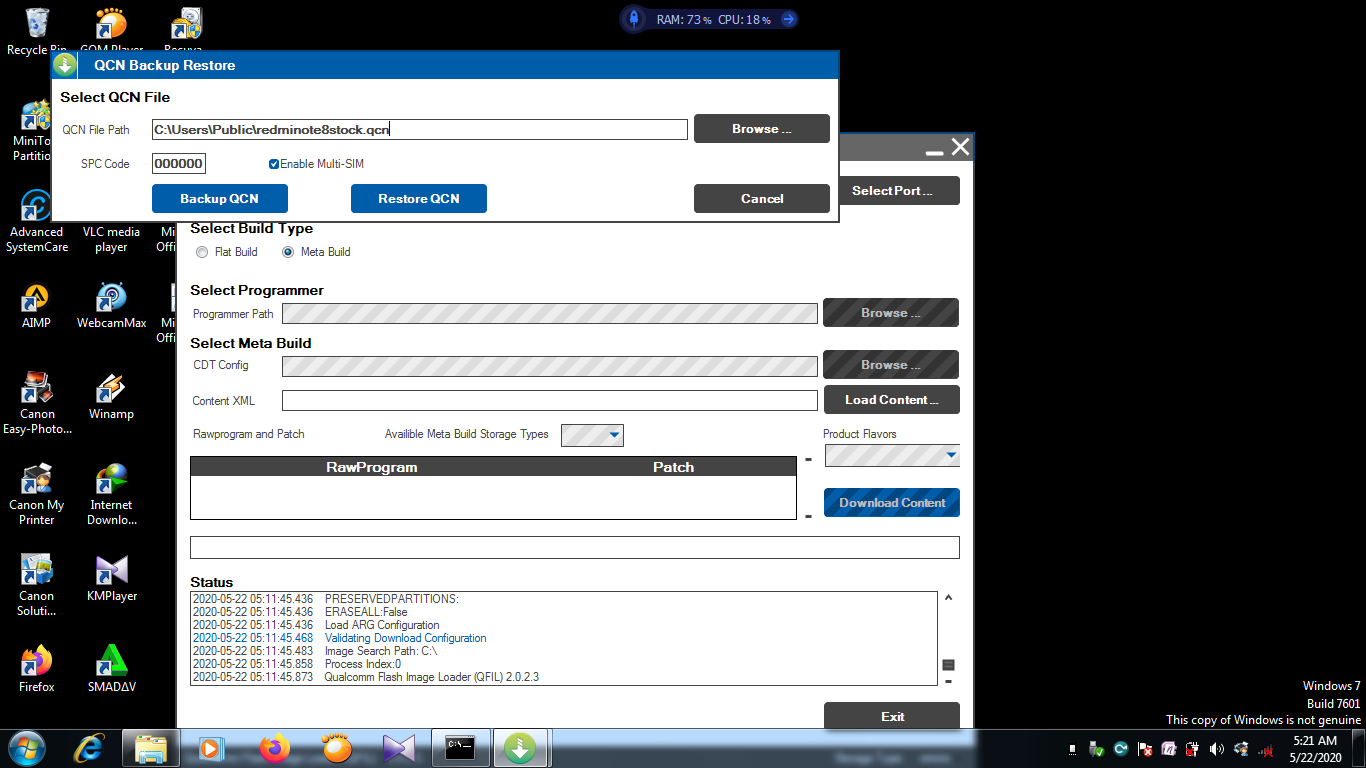The height and width of the screenshot is (768, 1366).
Task: Open Internet Download Manager desktop icon
Action: point(111,494)
